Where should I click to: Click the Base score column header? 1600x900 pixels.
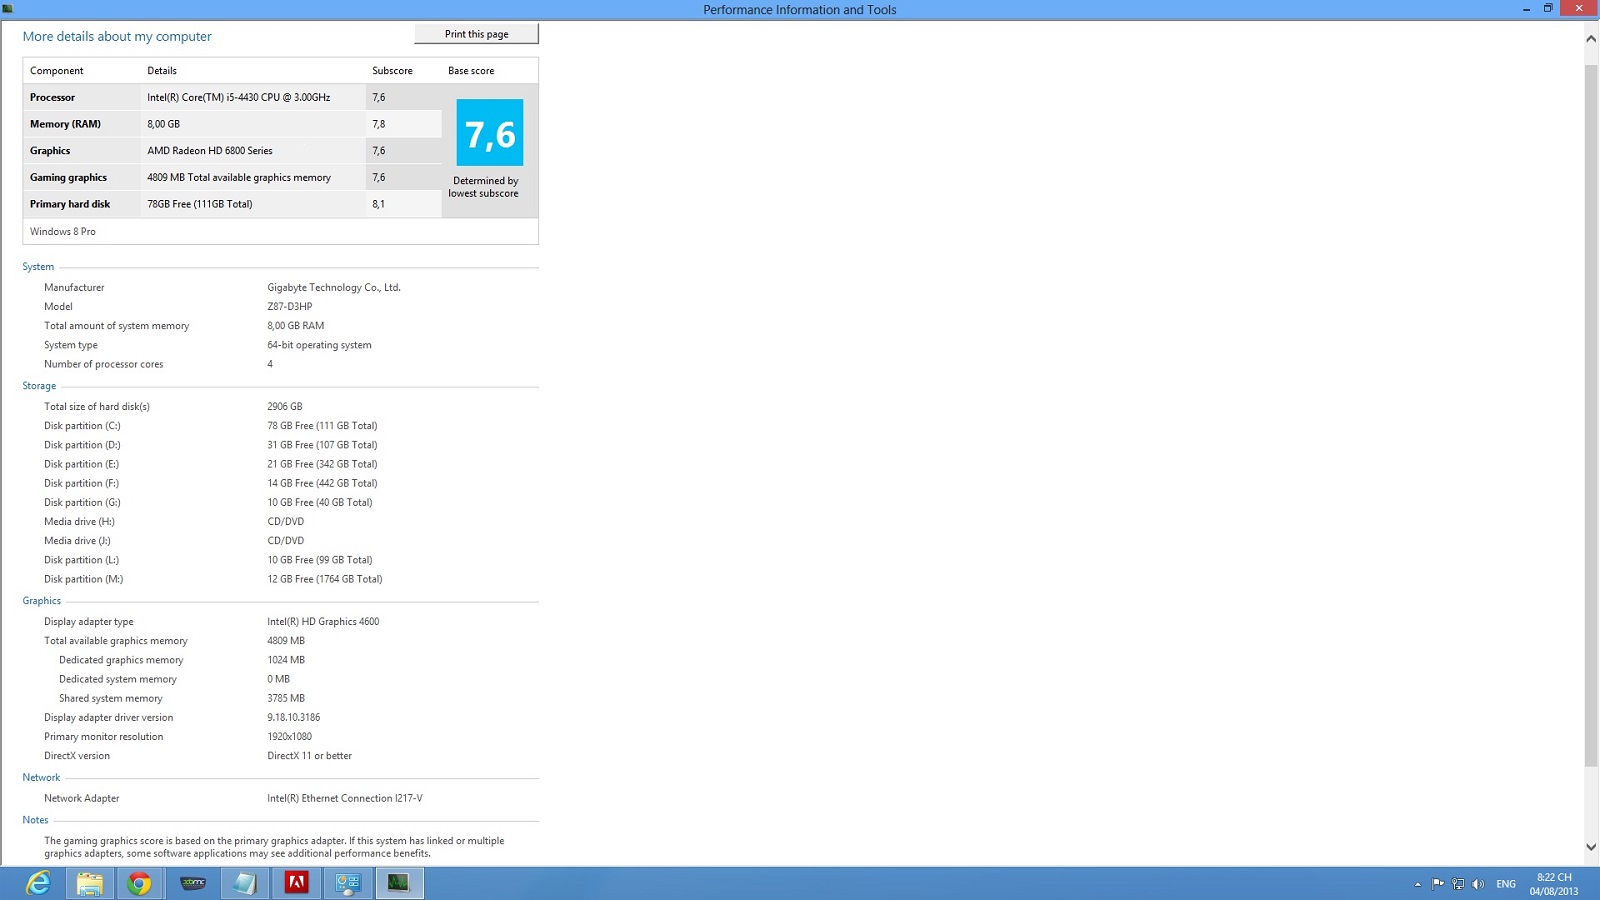[x=471, y=71]
